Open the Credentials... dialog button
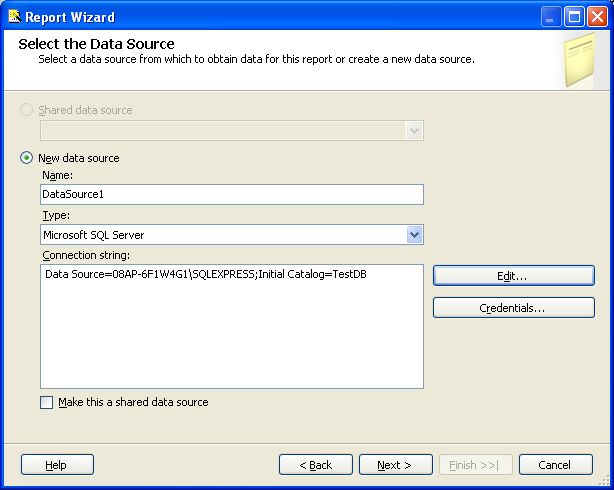 coord(513,308)
